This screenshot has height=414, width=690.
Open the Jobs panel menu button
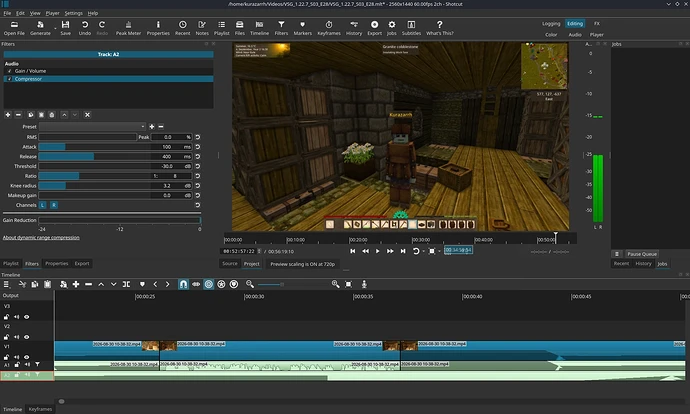tap(617, 254)
